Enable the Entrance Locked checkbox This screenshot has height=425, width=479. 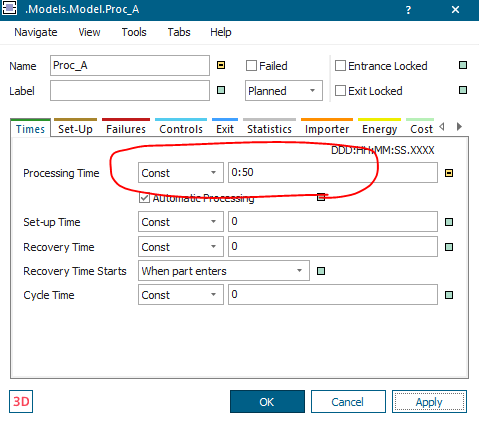tap(340, 66)
